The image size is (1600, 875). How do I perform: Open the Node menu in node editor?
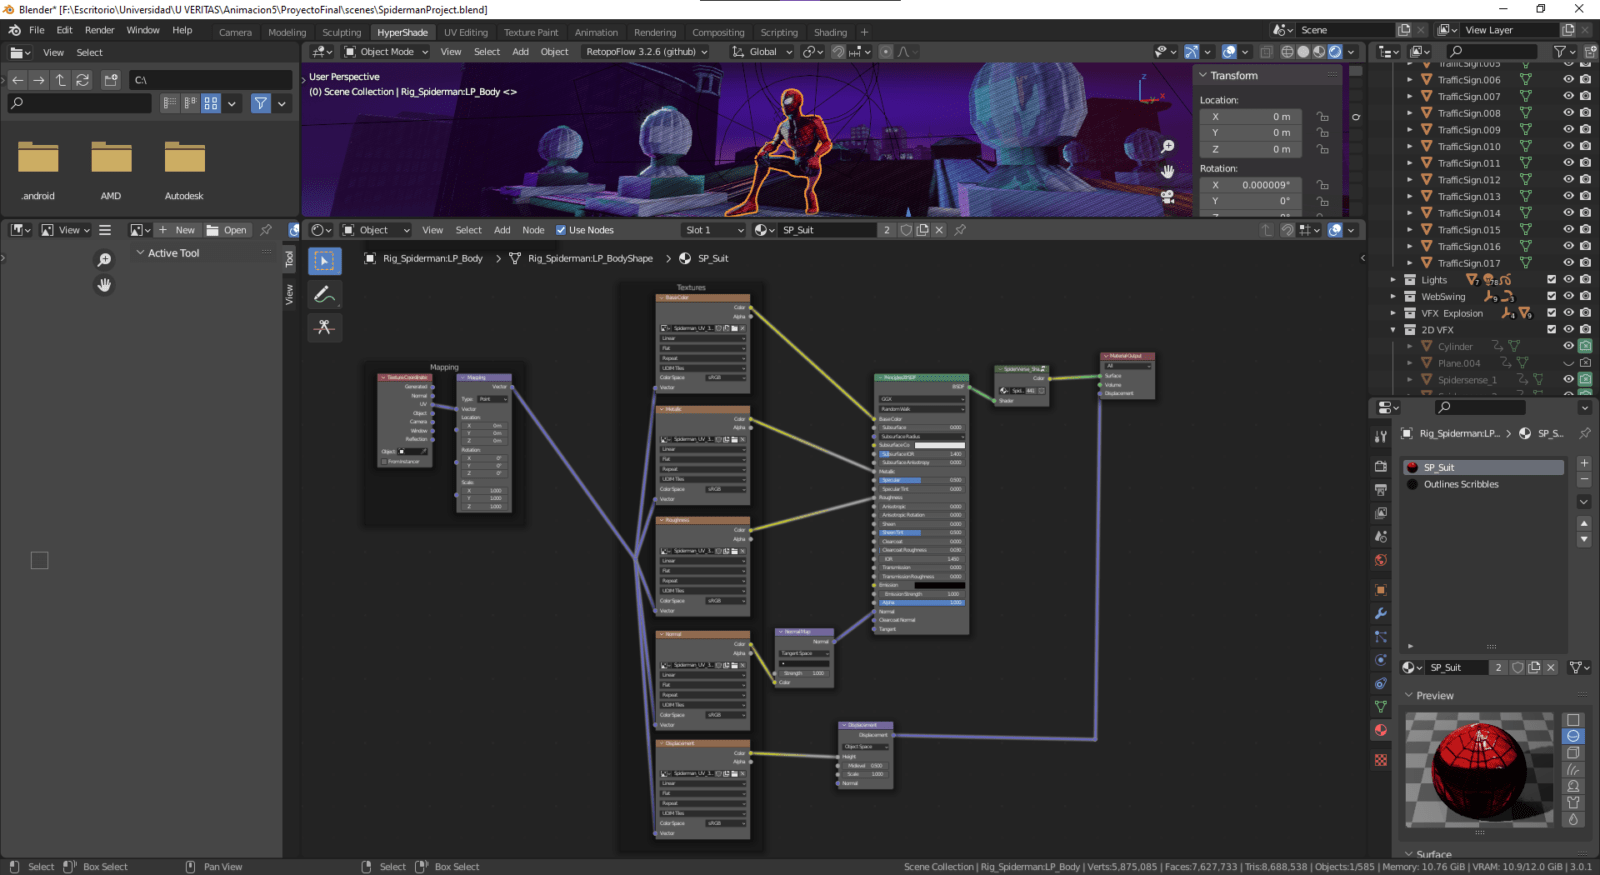(x=533, y=230)
